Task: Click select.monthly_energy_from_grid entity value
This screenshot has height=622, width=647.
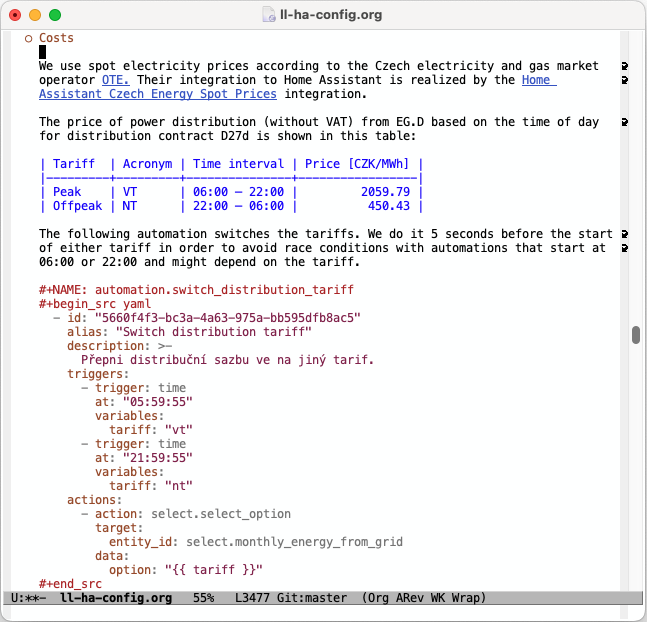Action: [x=294, y=542]
